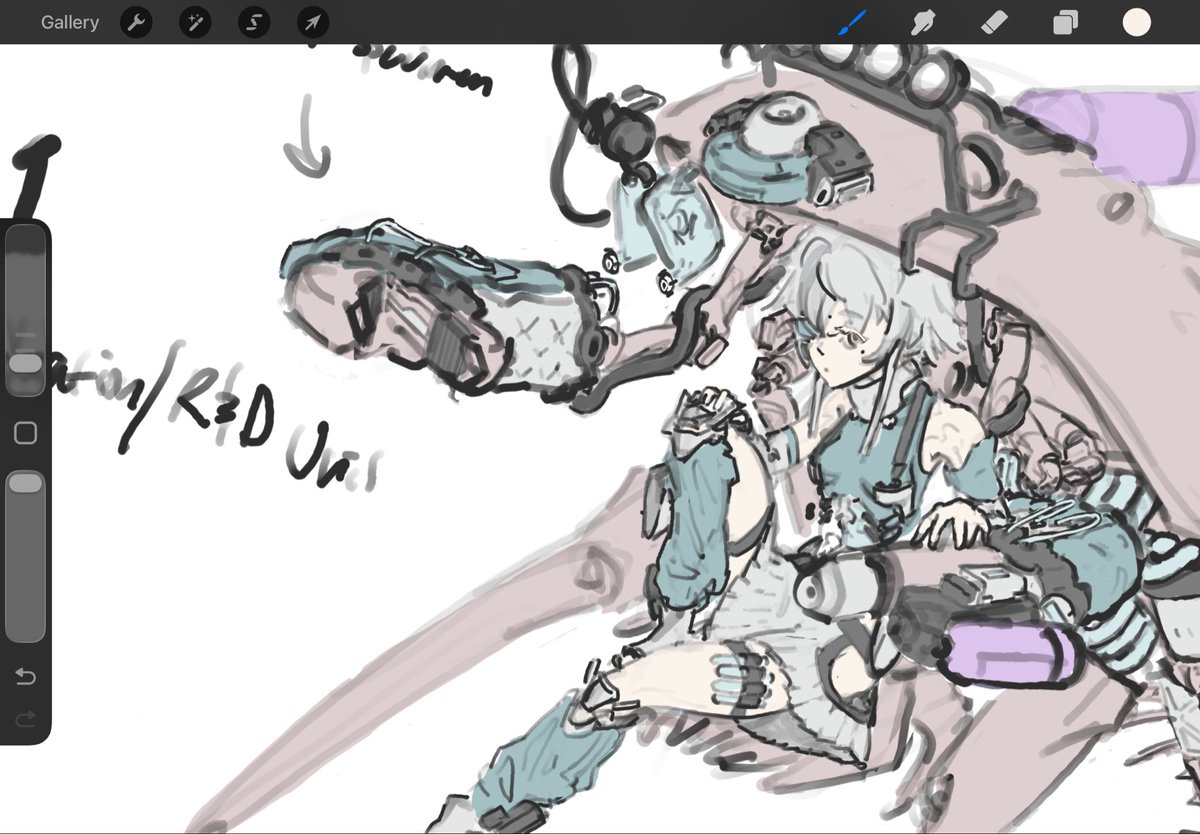Open the Actions wrench menu
Screen dimensions: 1200x834
pos(136,22)
